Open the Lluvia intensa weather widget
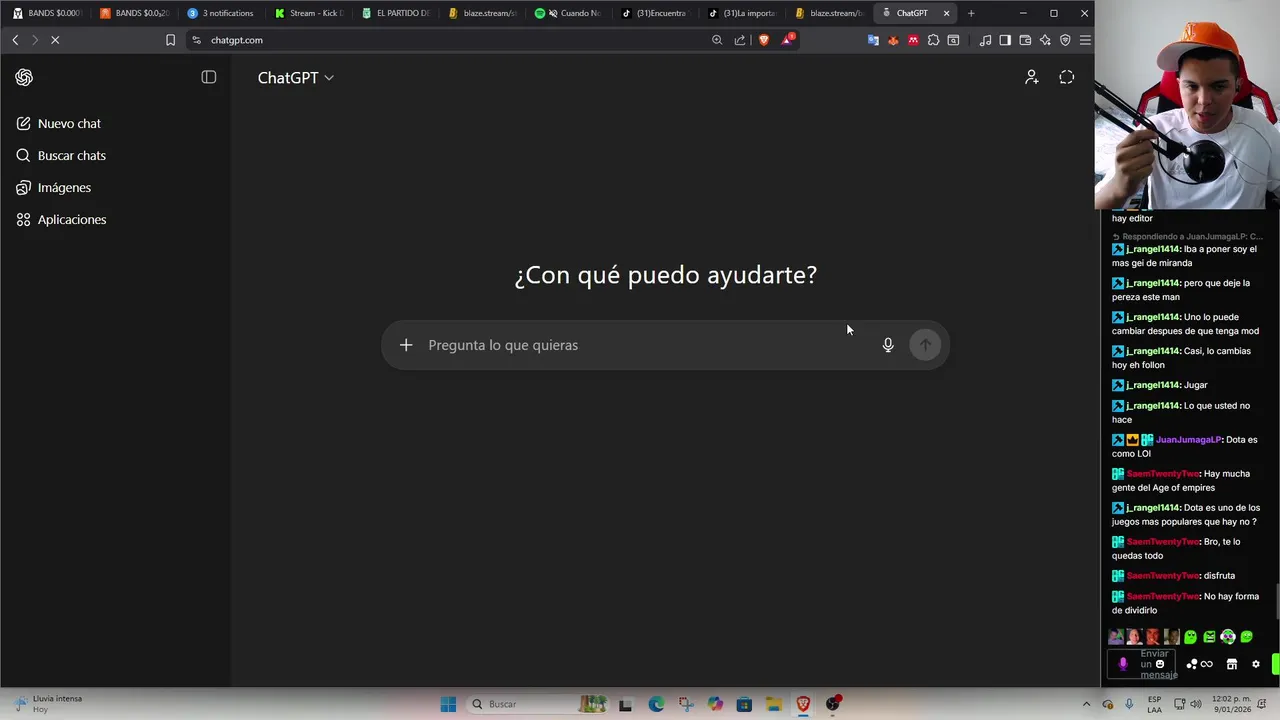Image resolution: width=1280 pixels, height=720 pixels. (47, 704)
